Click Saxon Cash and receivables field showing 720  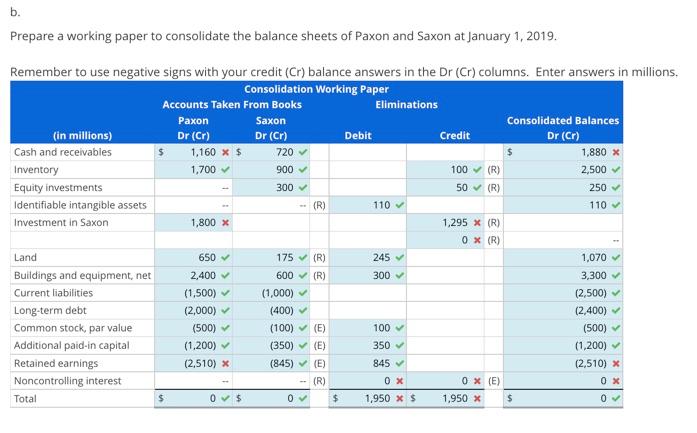point(271,152)
